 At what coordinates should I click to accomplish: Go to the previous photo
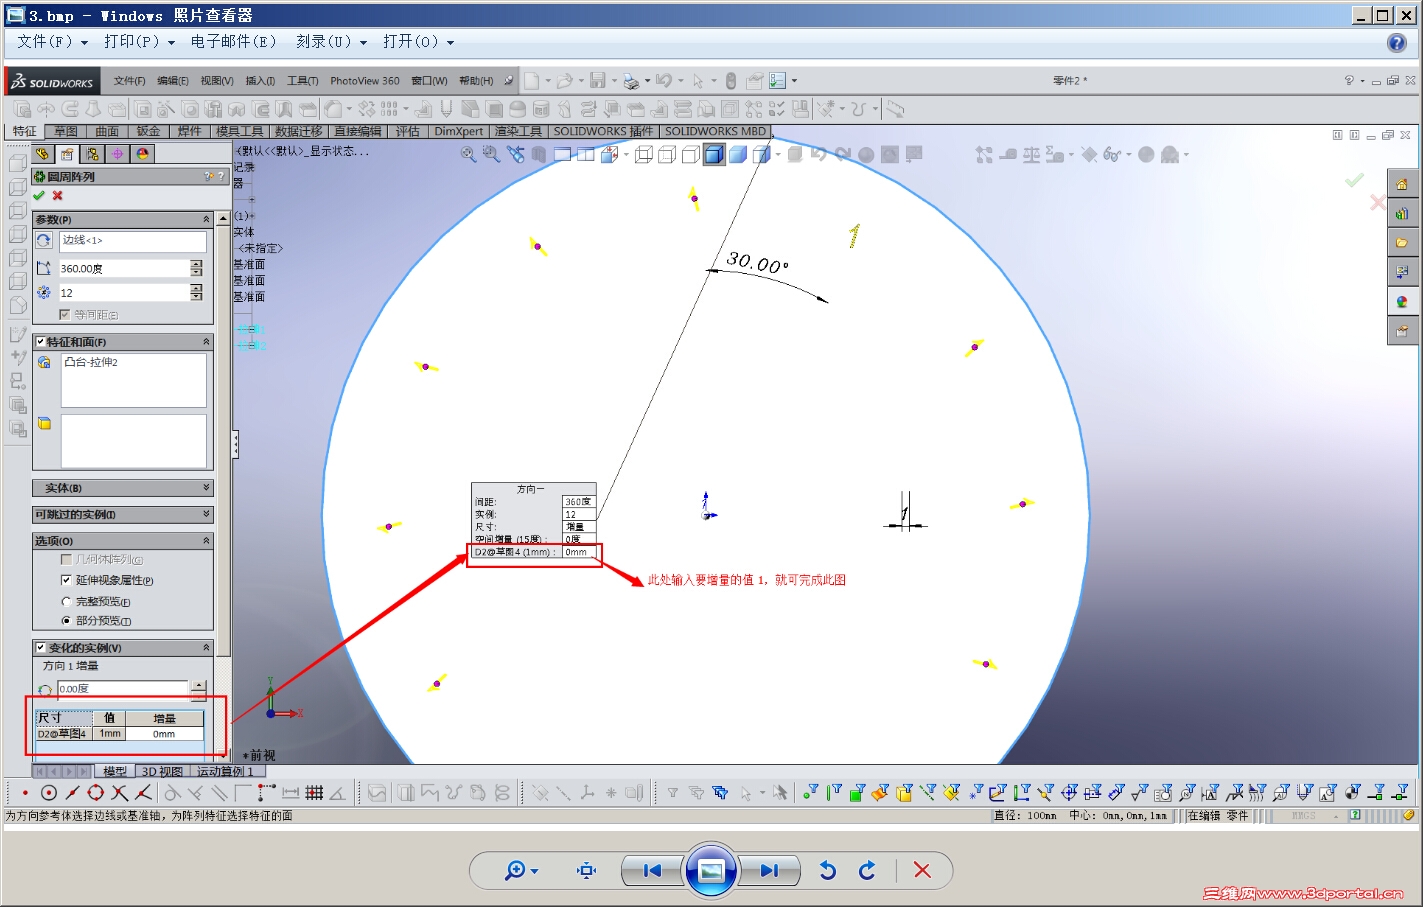click(x=652, y=871)
